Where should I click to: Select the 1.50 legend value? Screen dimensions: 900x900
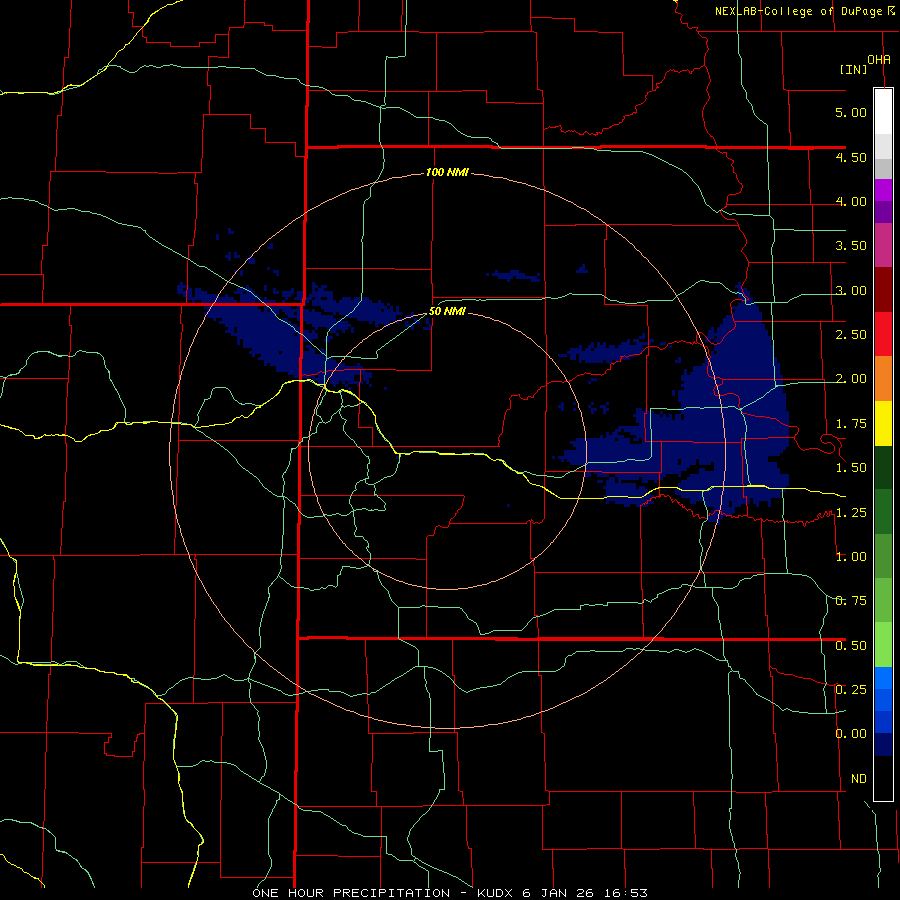click(851, 468)
